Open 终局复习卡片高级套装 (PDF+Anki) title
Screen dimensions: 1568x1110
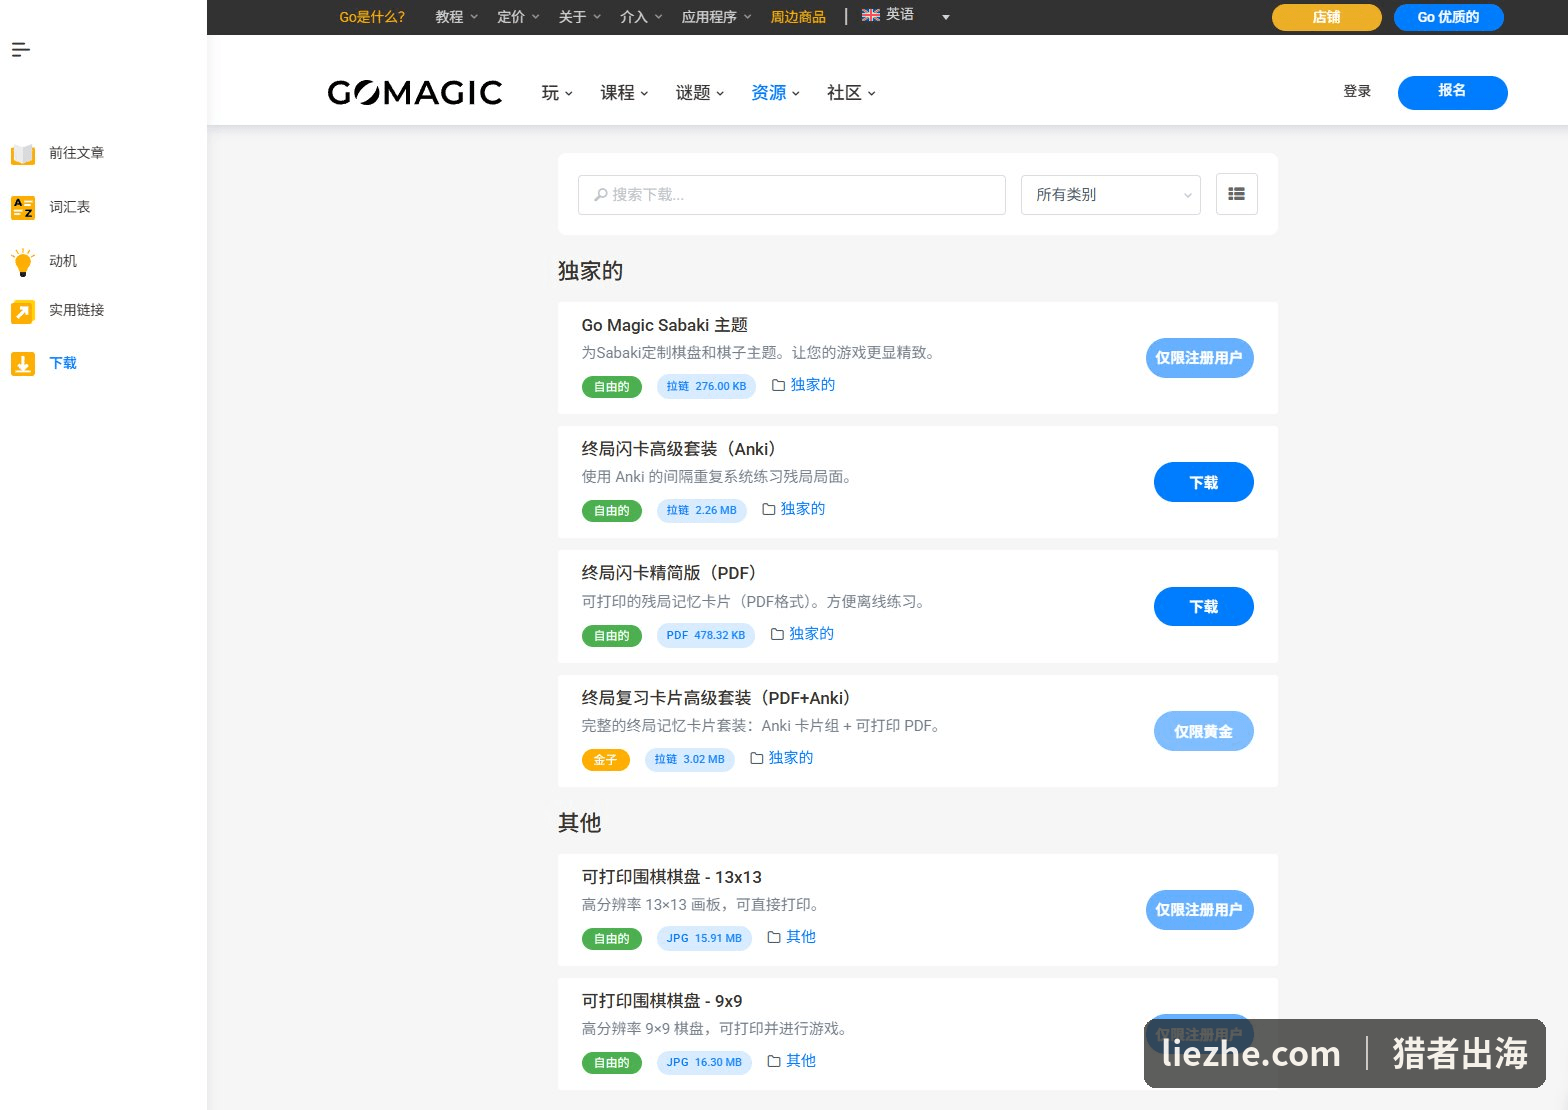click(716, 698)
